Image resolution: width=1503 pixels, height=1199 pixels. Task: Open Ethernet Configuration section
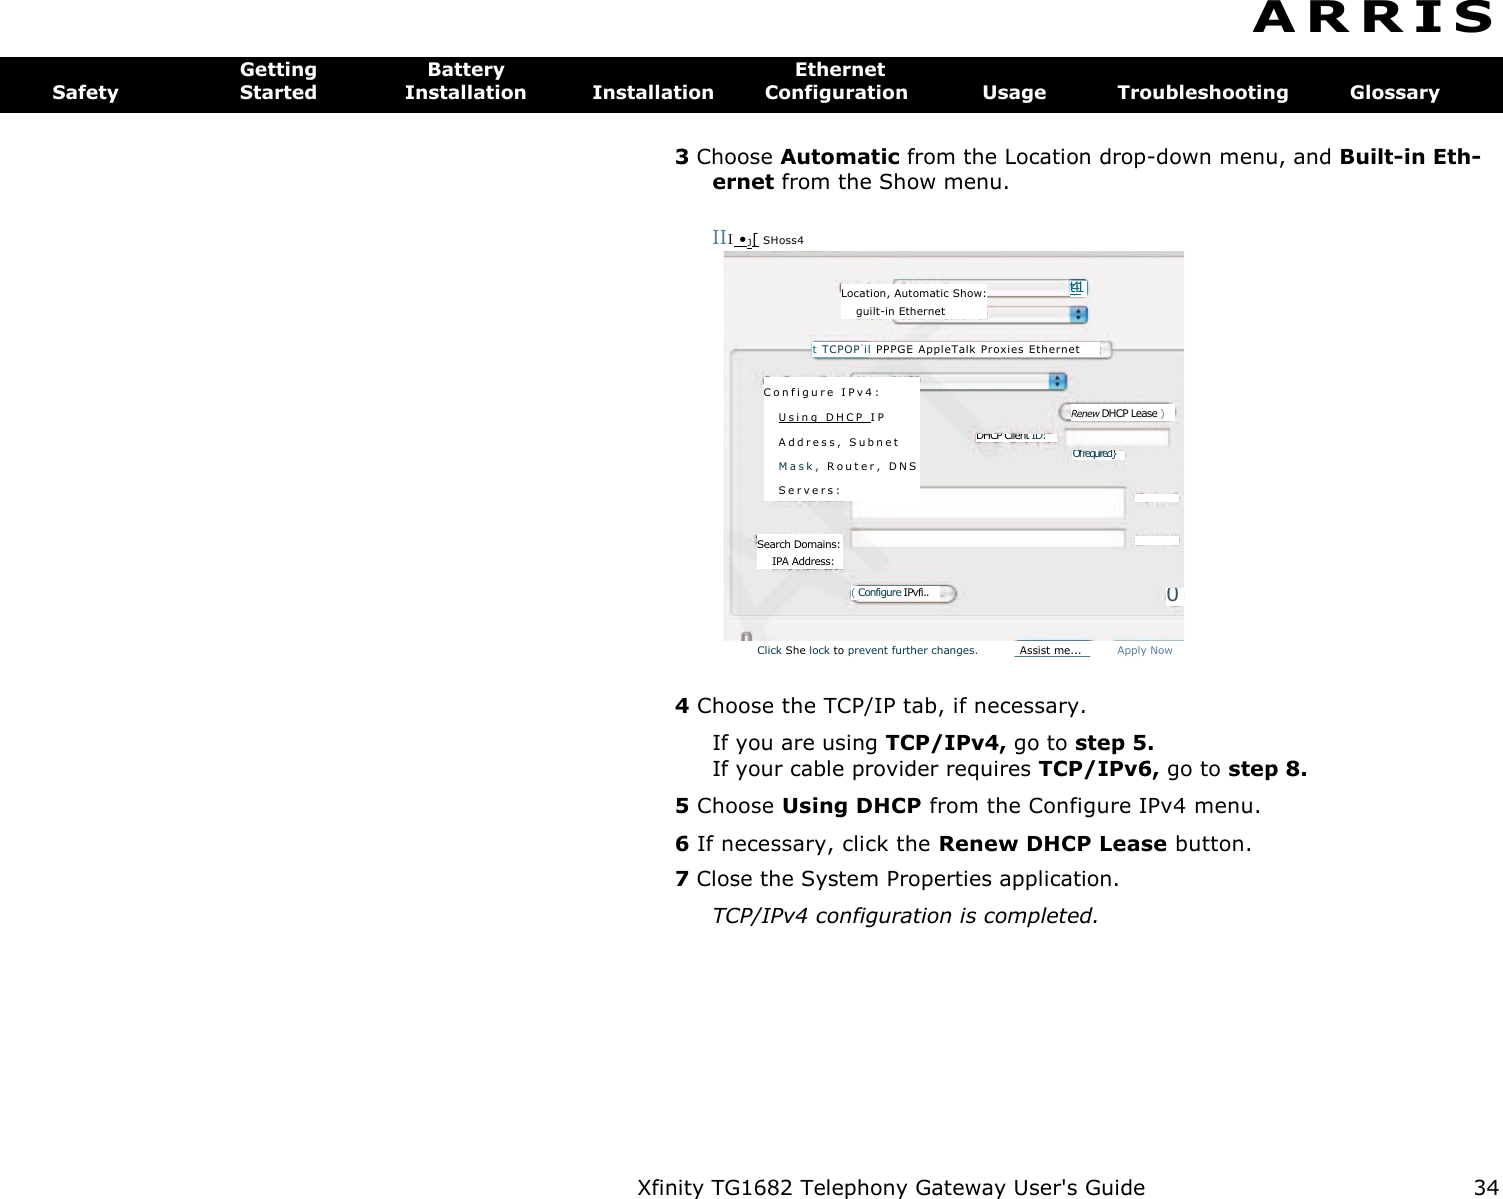[837, 81]
